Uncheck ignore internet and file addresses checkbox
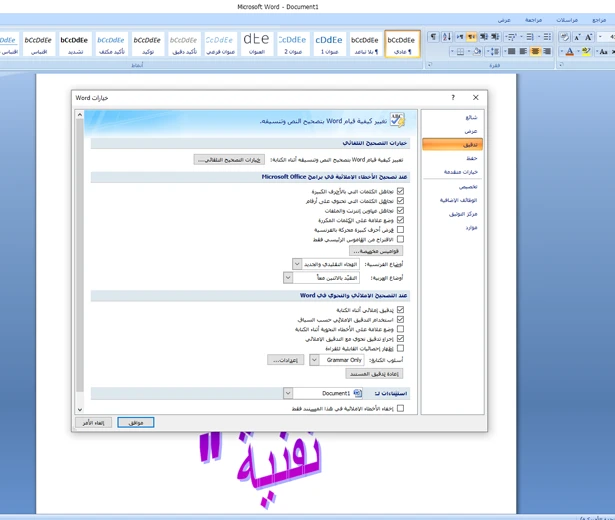 click(400, 210)
